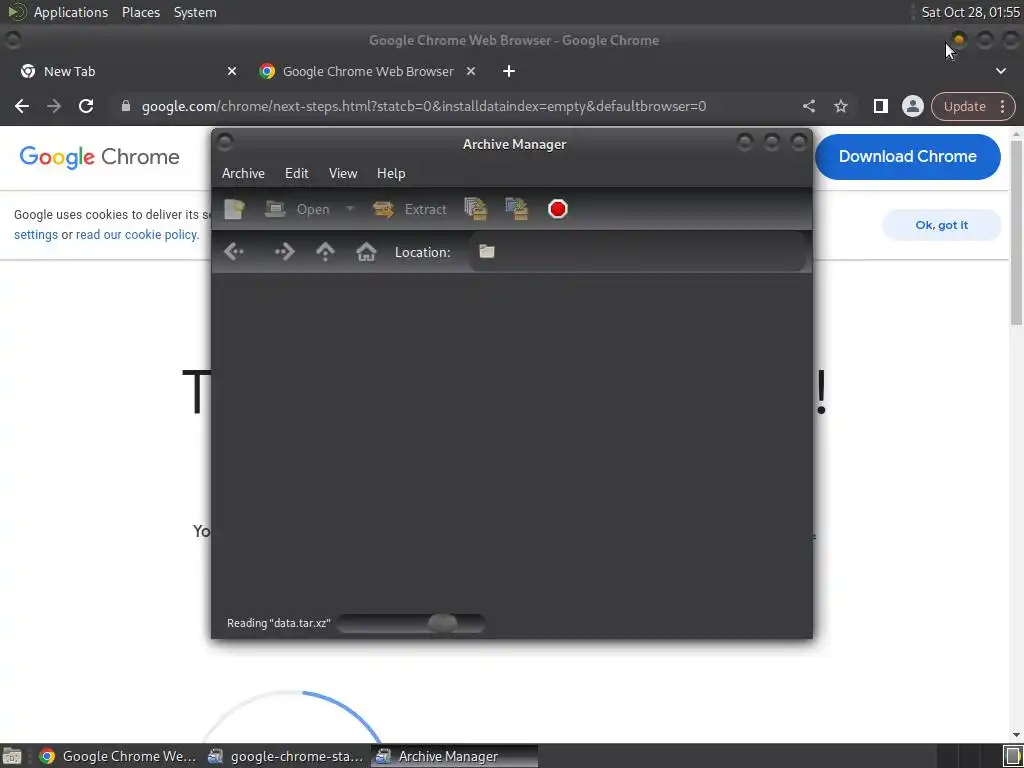Screen dimensions: 1024x768
Task: Close the New Tab browser tab
Action: click(232, 71)
